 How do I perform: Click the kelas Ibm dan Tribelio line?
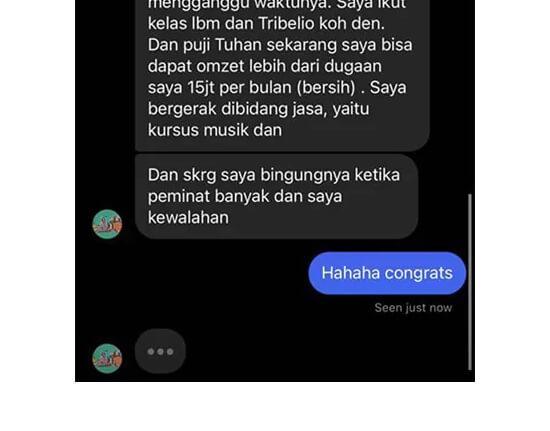(x=266, y=23)
